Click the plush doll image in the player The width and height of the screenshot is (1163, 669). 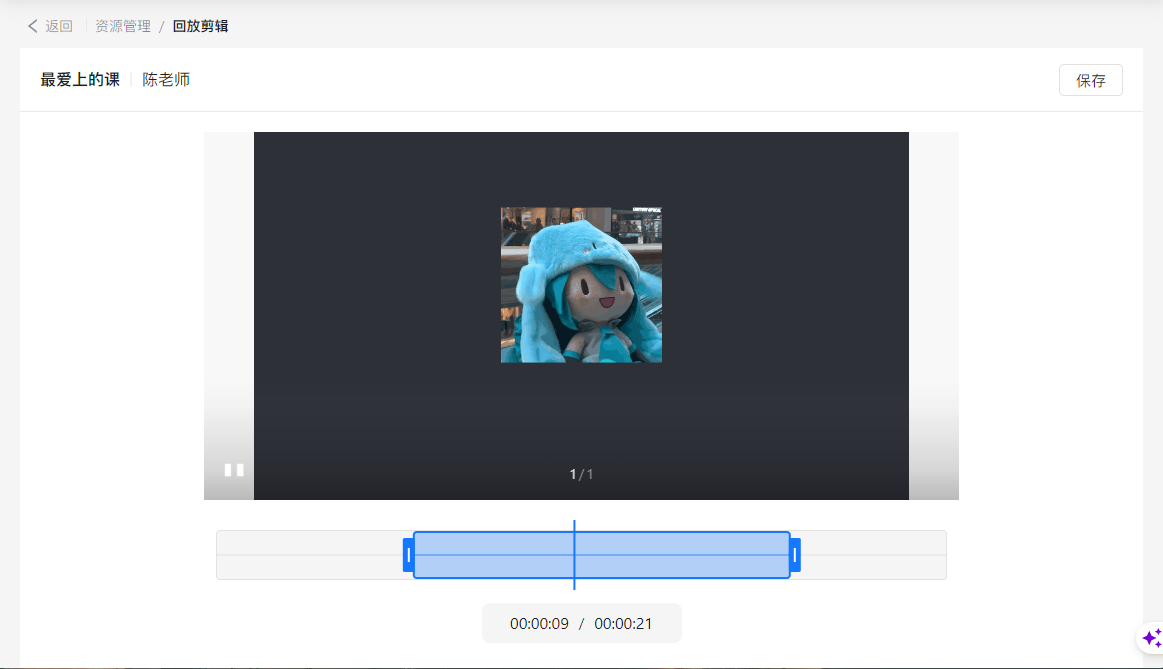[581, 285]
